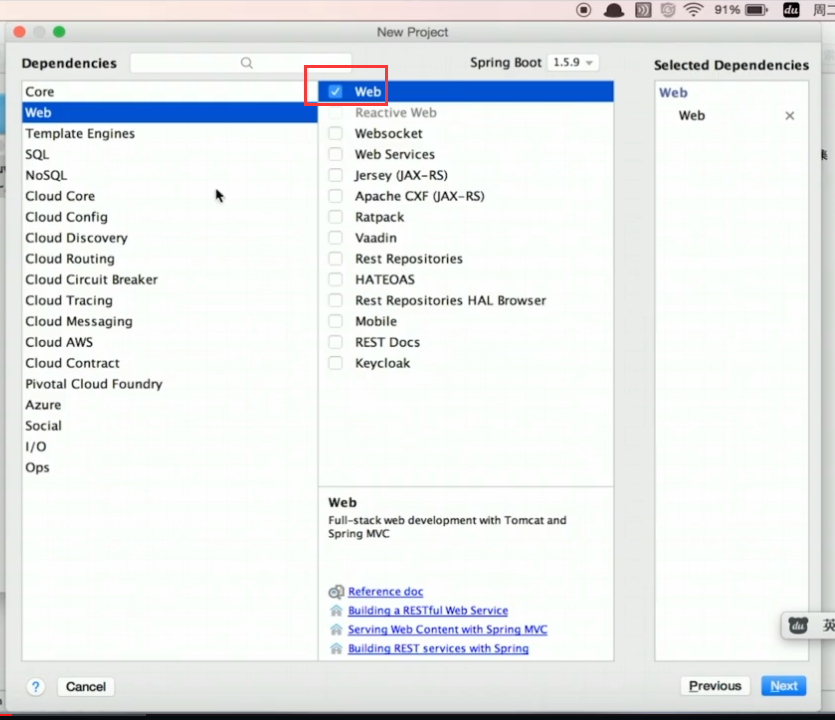Select the Cloud Messaging category

[170, 321]
